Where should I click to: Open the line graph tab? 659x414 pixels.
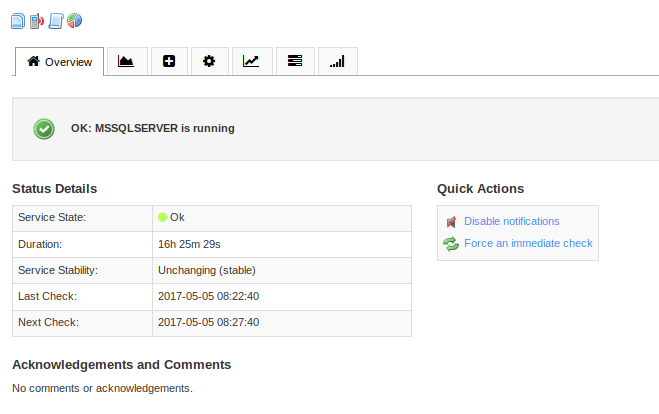[x=251, y=61]
